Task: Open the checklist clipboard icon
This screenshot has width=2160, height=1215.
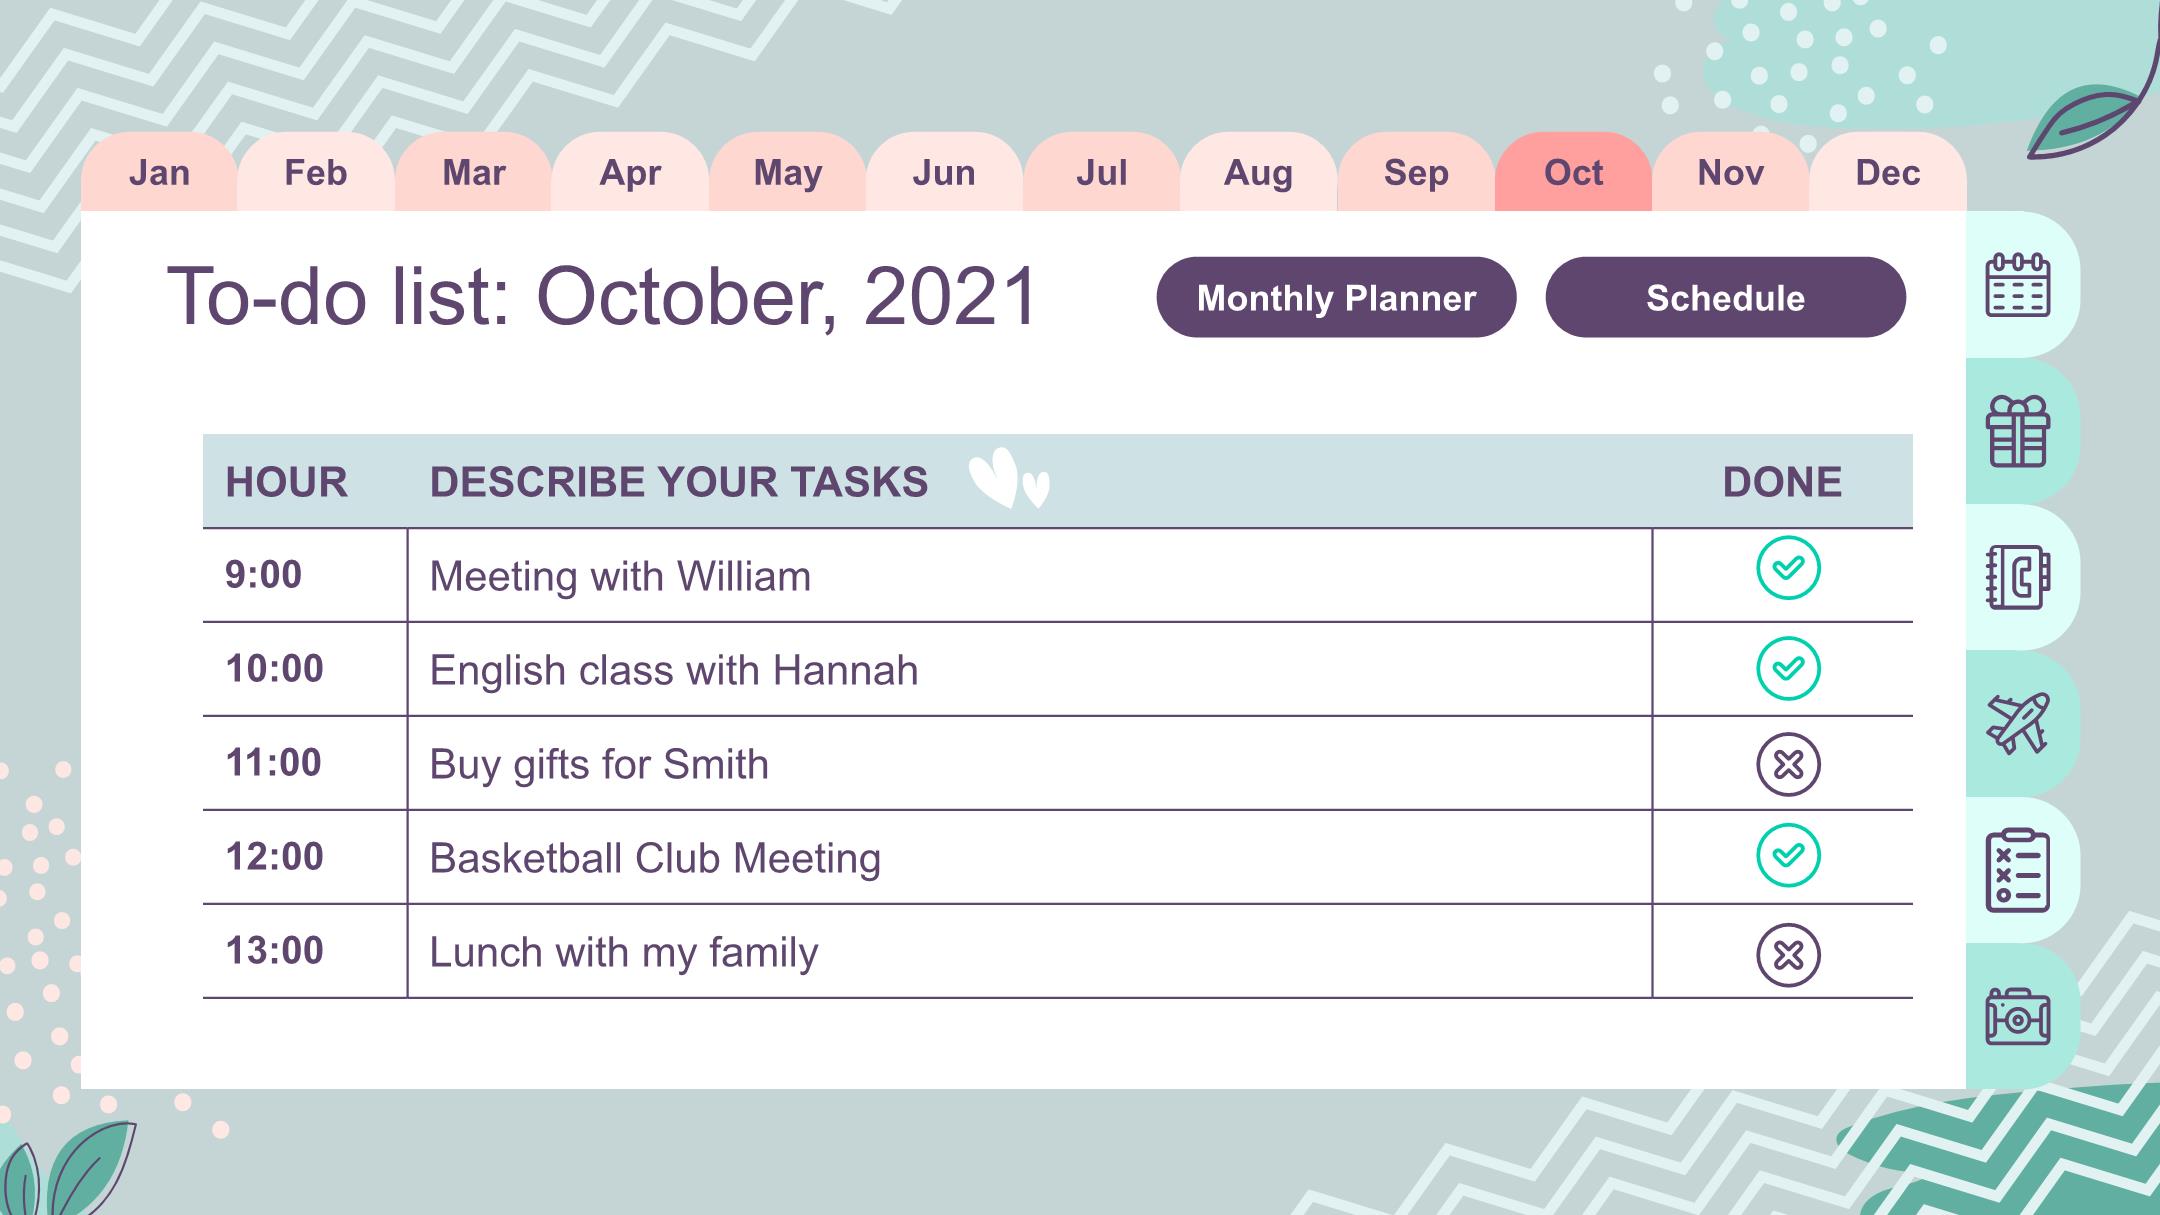Action: pyautogui.click(x=2017, y=870)
